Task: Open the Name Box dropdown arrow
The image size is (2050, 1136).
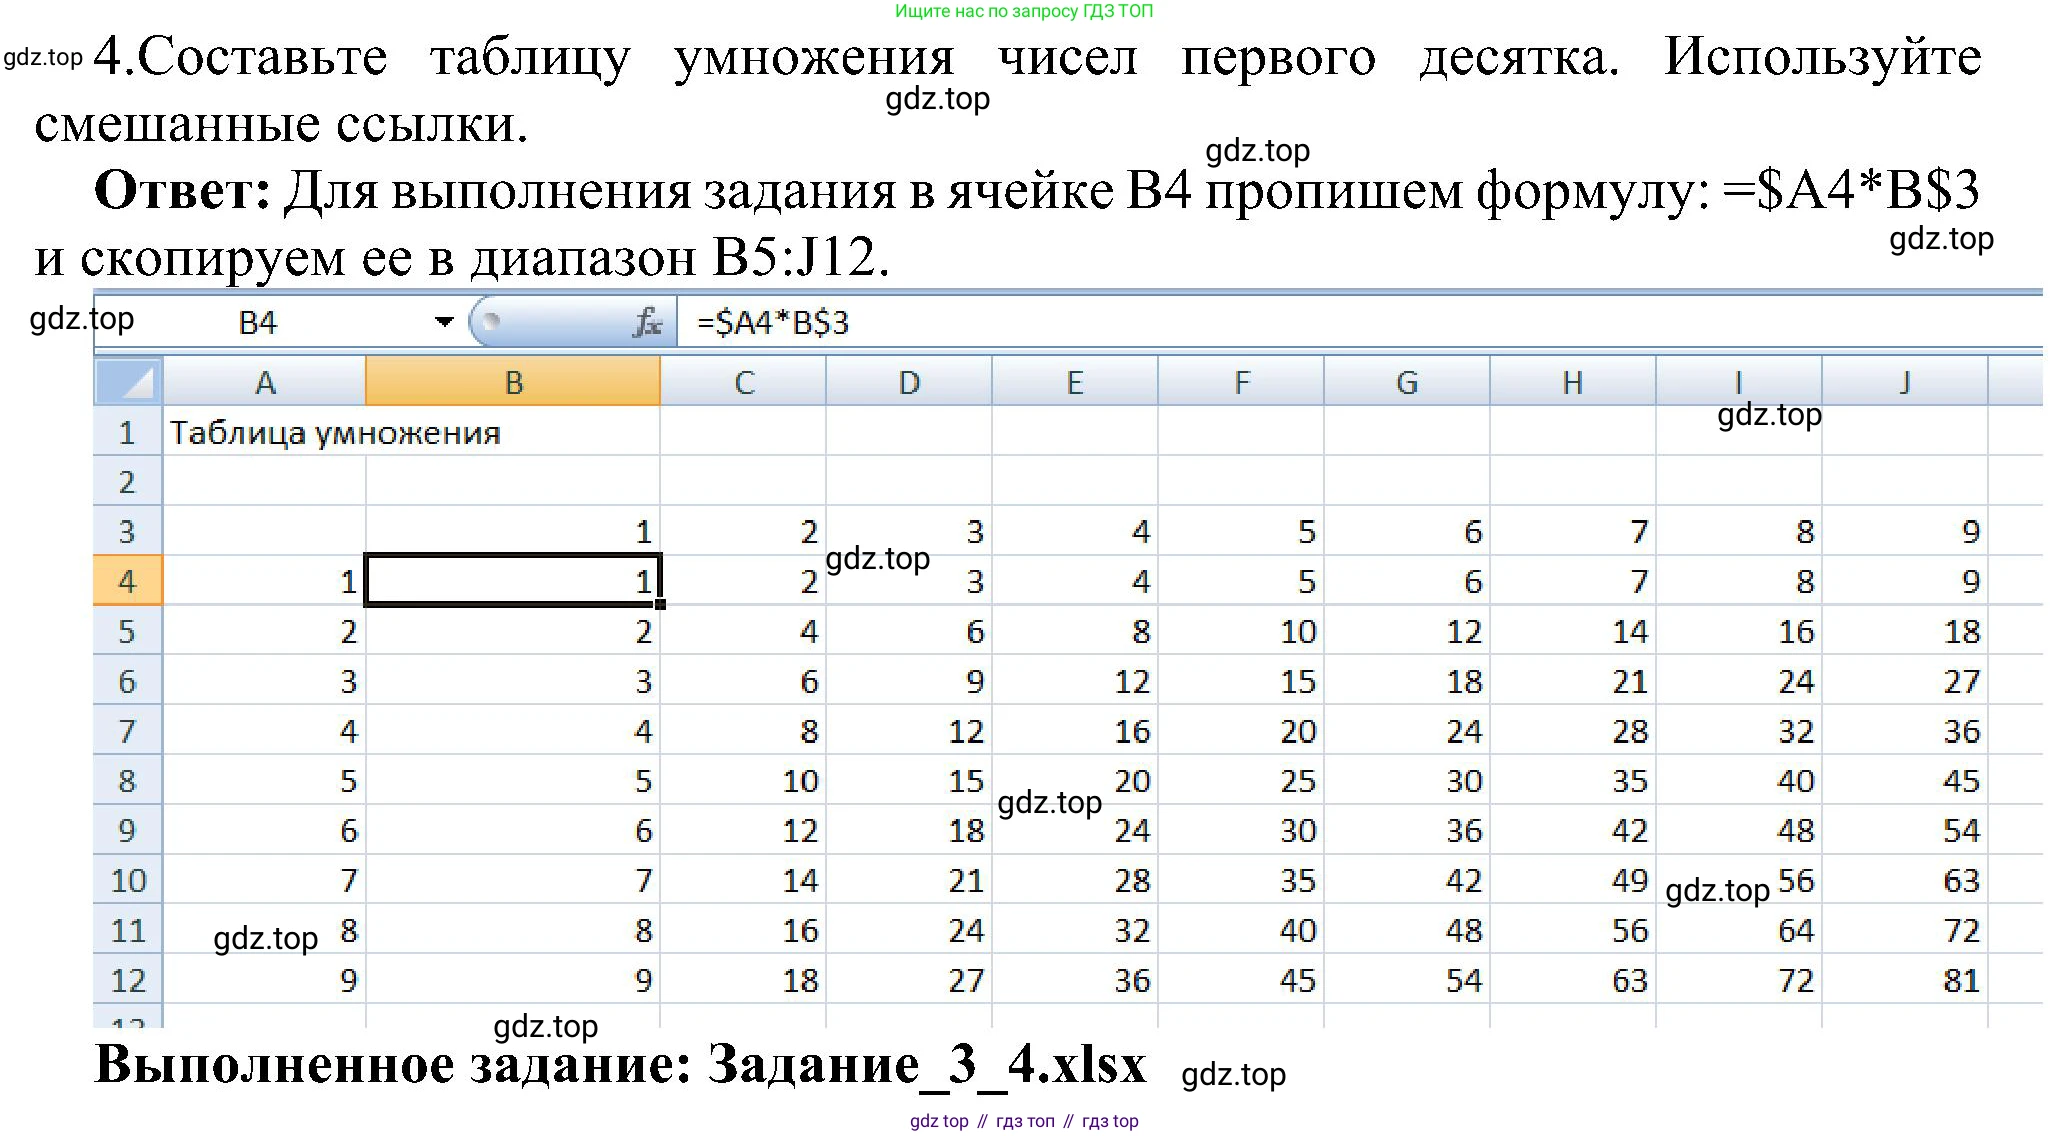Action: [444, 322]
